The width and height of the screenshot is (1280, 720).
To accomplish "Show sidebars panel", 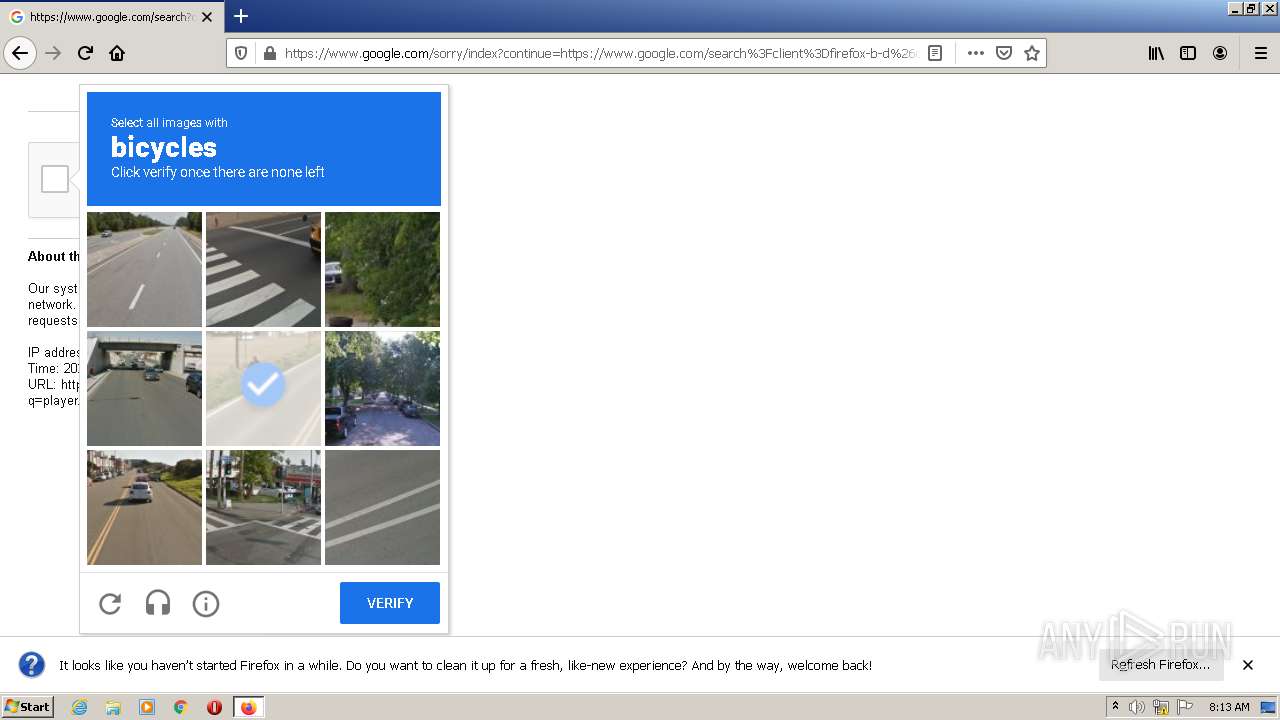I will (1188, 53).
